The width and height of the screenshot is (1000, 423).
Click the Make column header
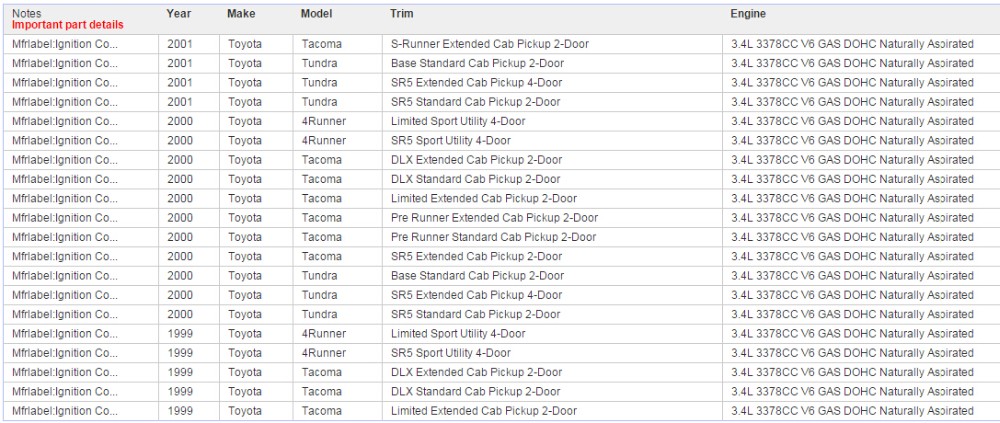241,14
